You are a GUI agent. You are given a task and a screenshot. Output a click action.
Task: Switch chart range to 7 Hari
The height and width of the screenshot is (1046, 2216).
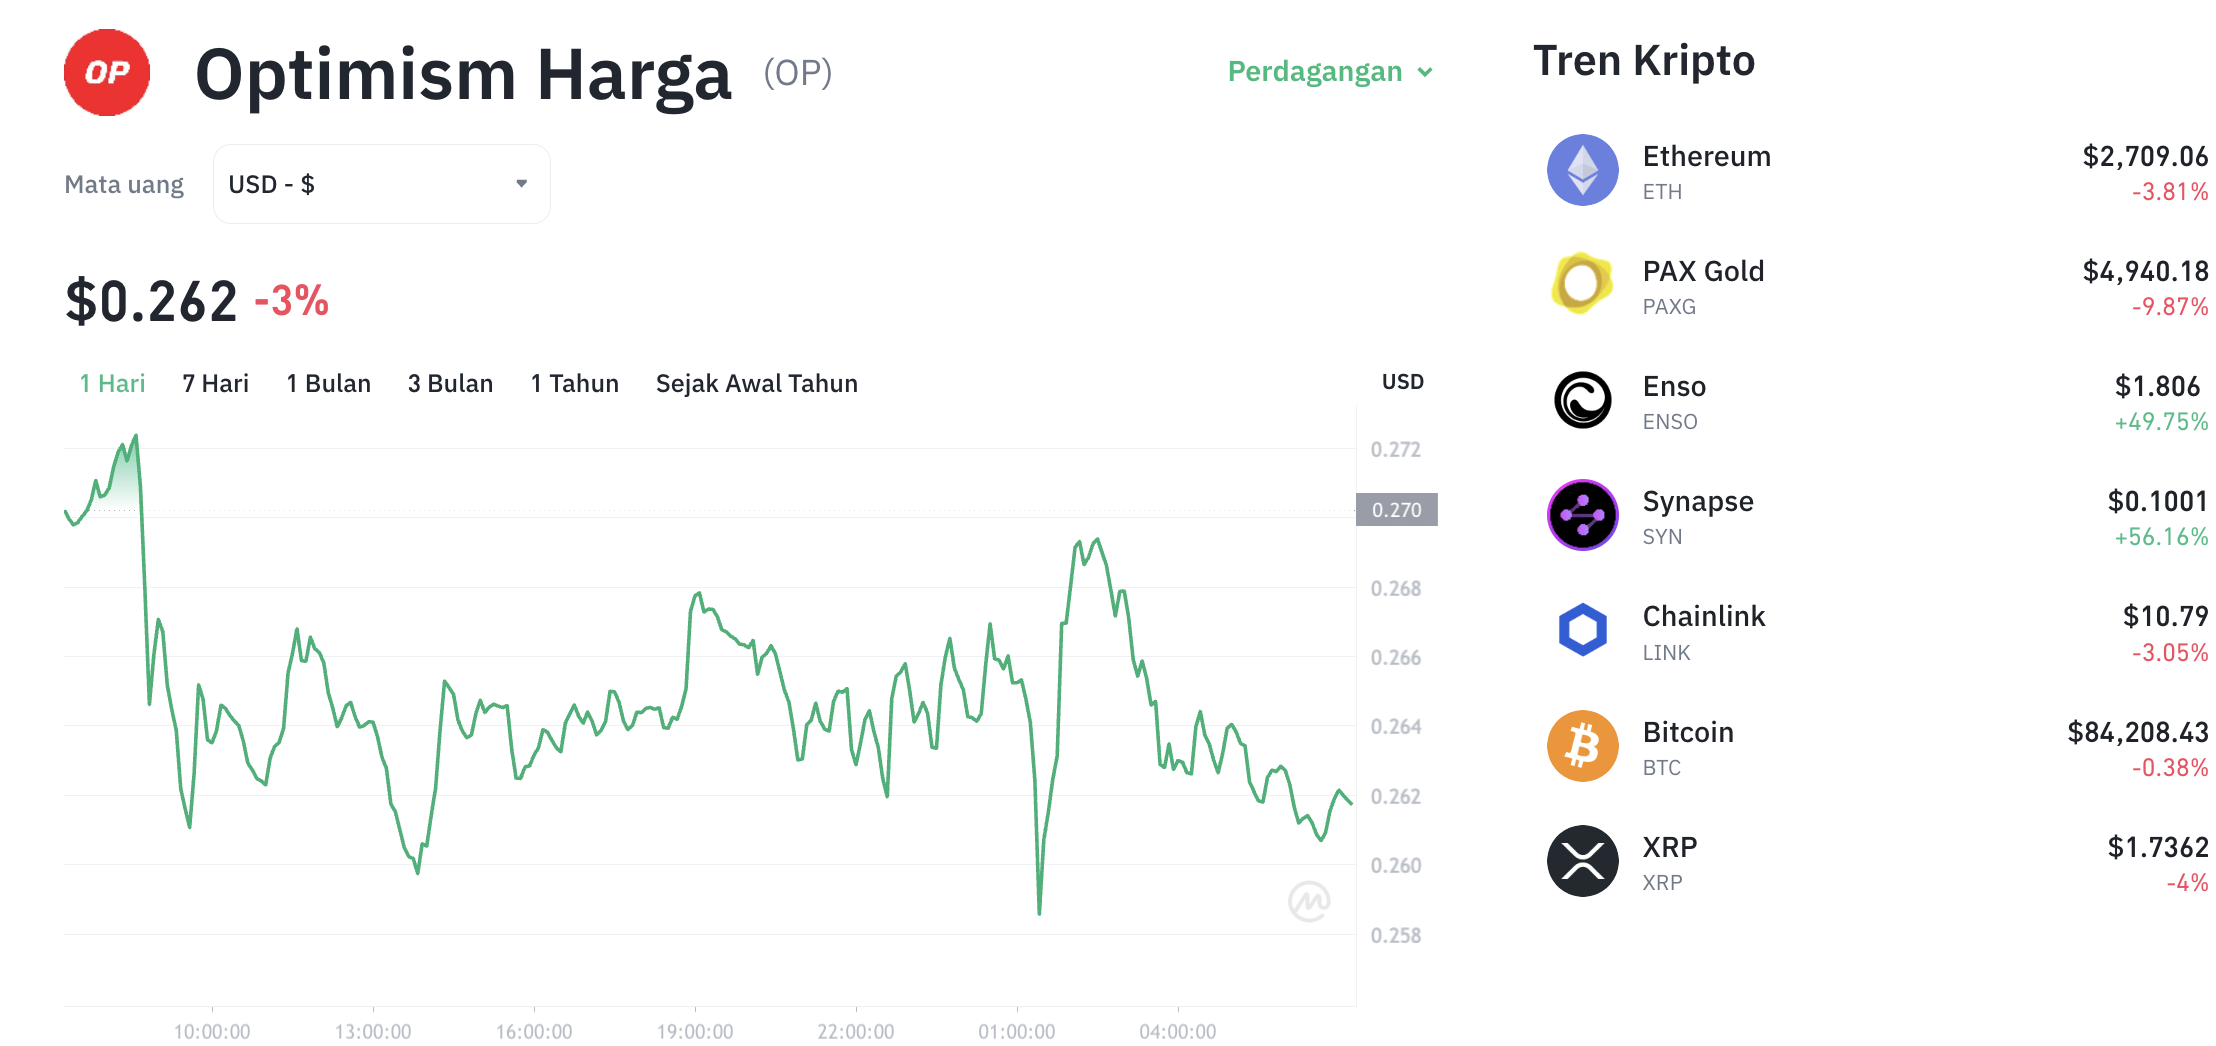214,382
